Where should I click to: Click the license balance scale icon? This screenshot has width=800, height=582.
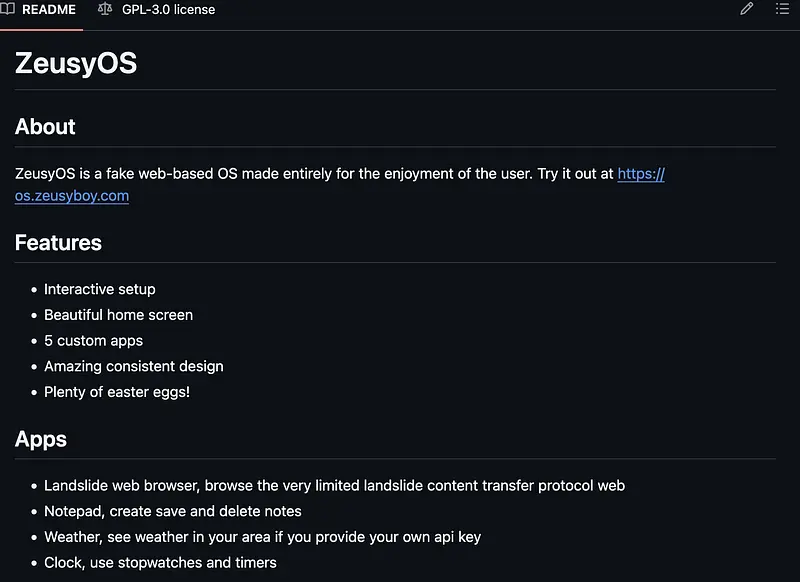tap(105, 9)
